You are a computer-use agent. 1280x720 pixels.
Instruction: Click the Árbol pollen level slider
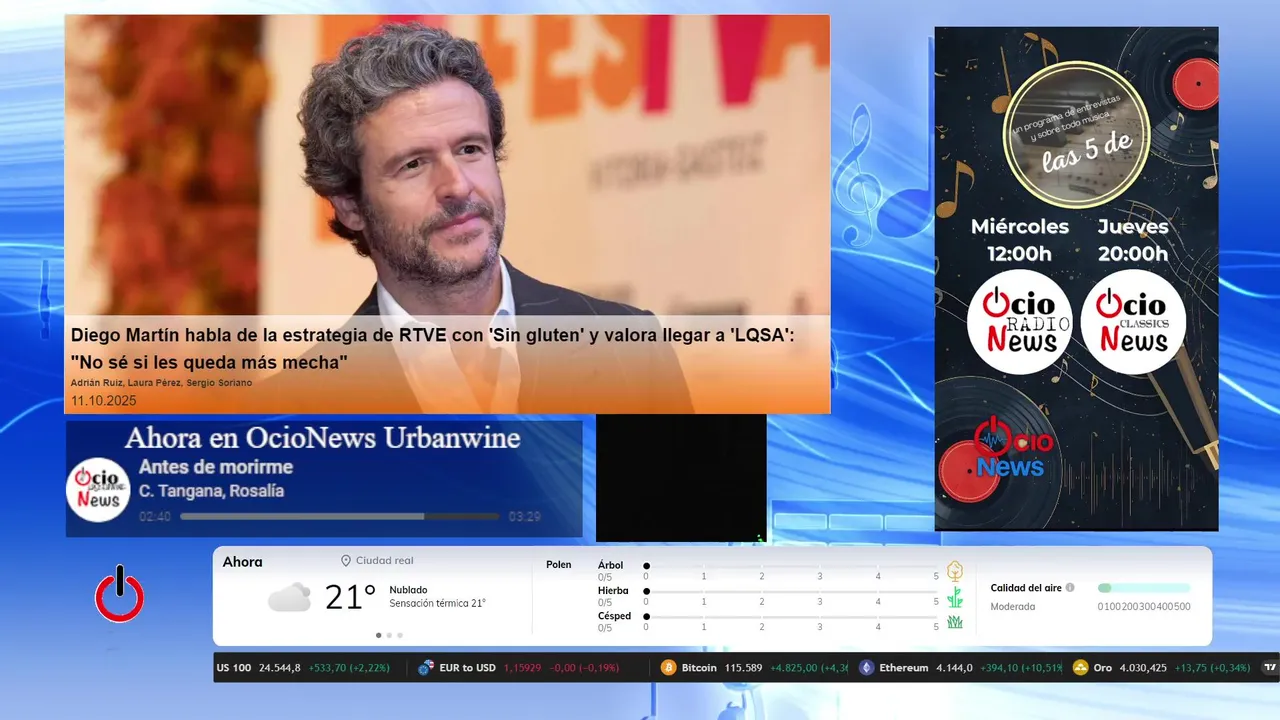click(791, 566)
